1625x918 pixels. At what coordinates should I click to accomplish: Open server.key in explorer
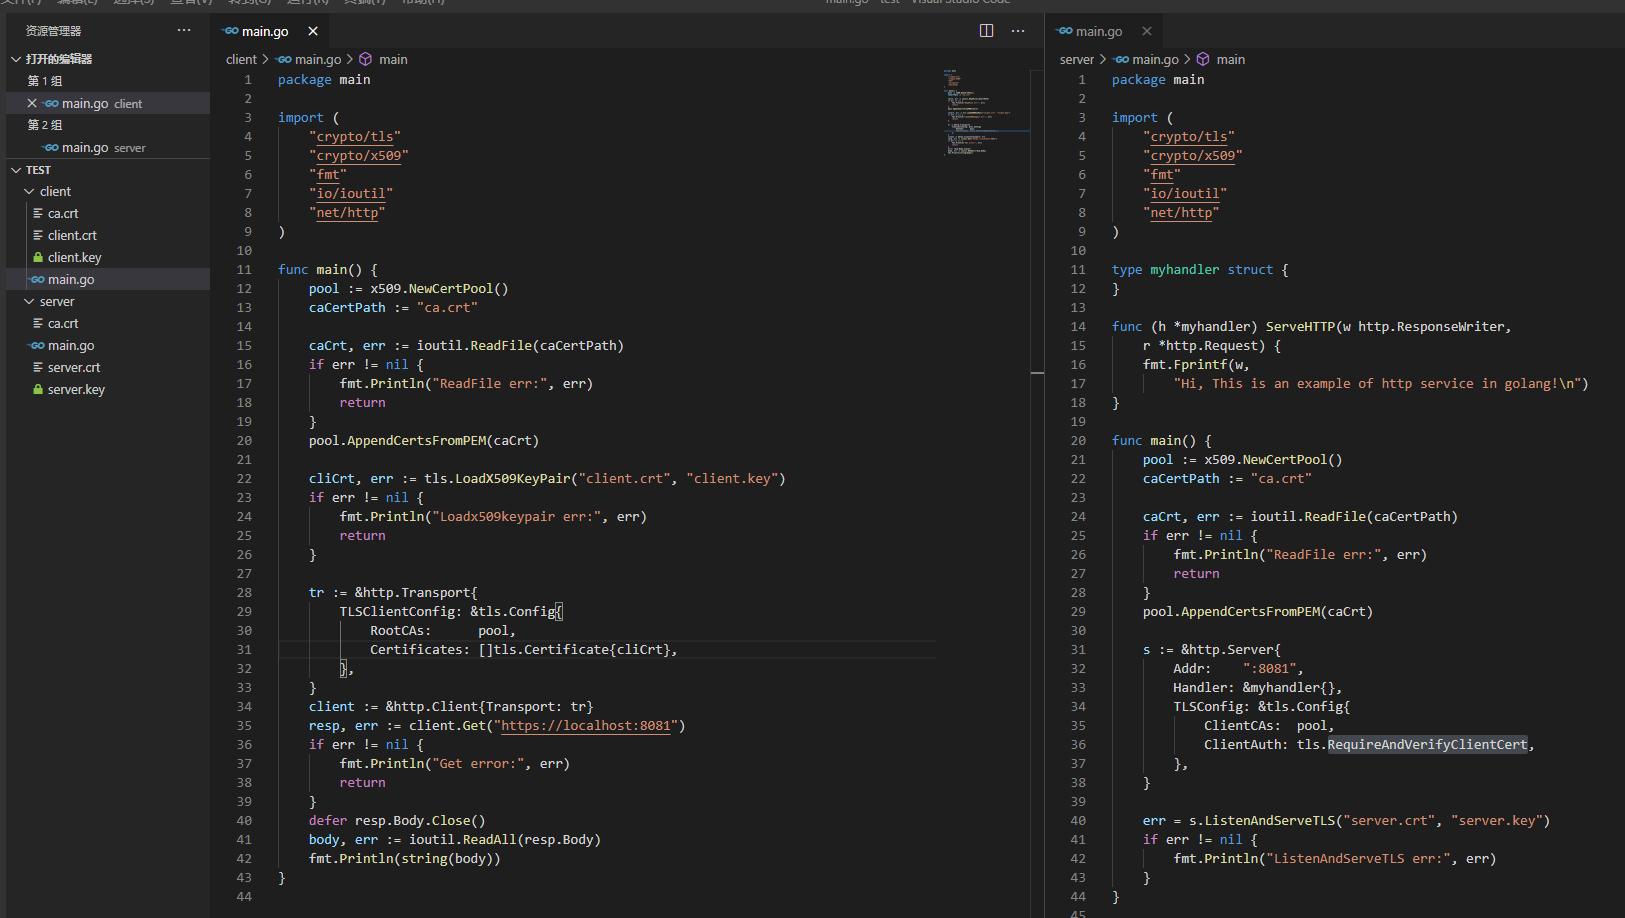coord(108,389)
